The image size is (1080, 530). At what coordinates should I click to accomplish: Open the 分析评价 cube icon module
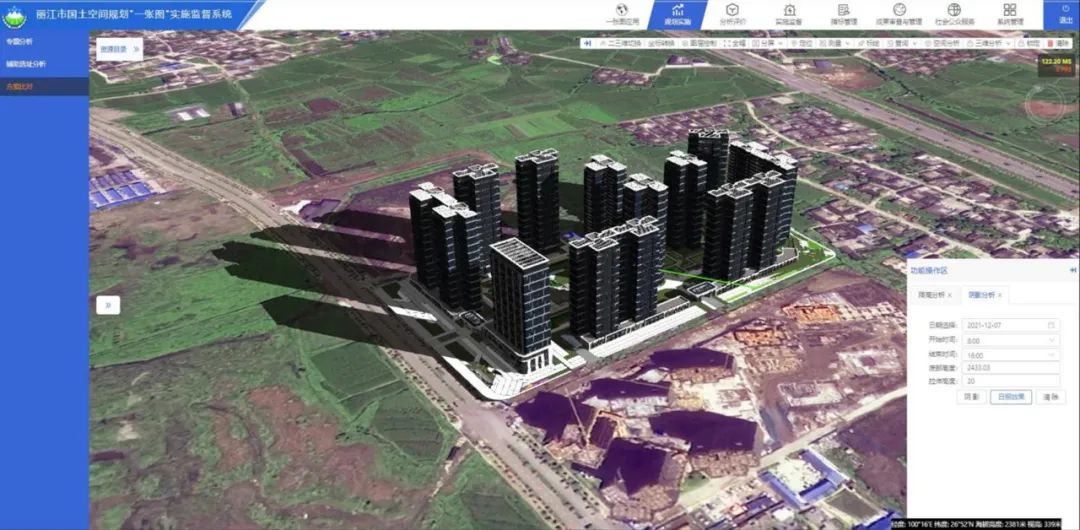tap(733, 14)
